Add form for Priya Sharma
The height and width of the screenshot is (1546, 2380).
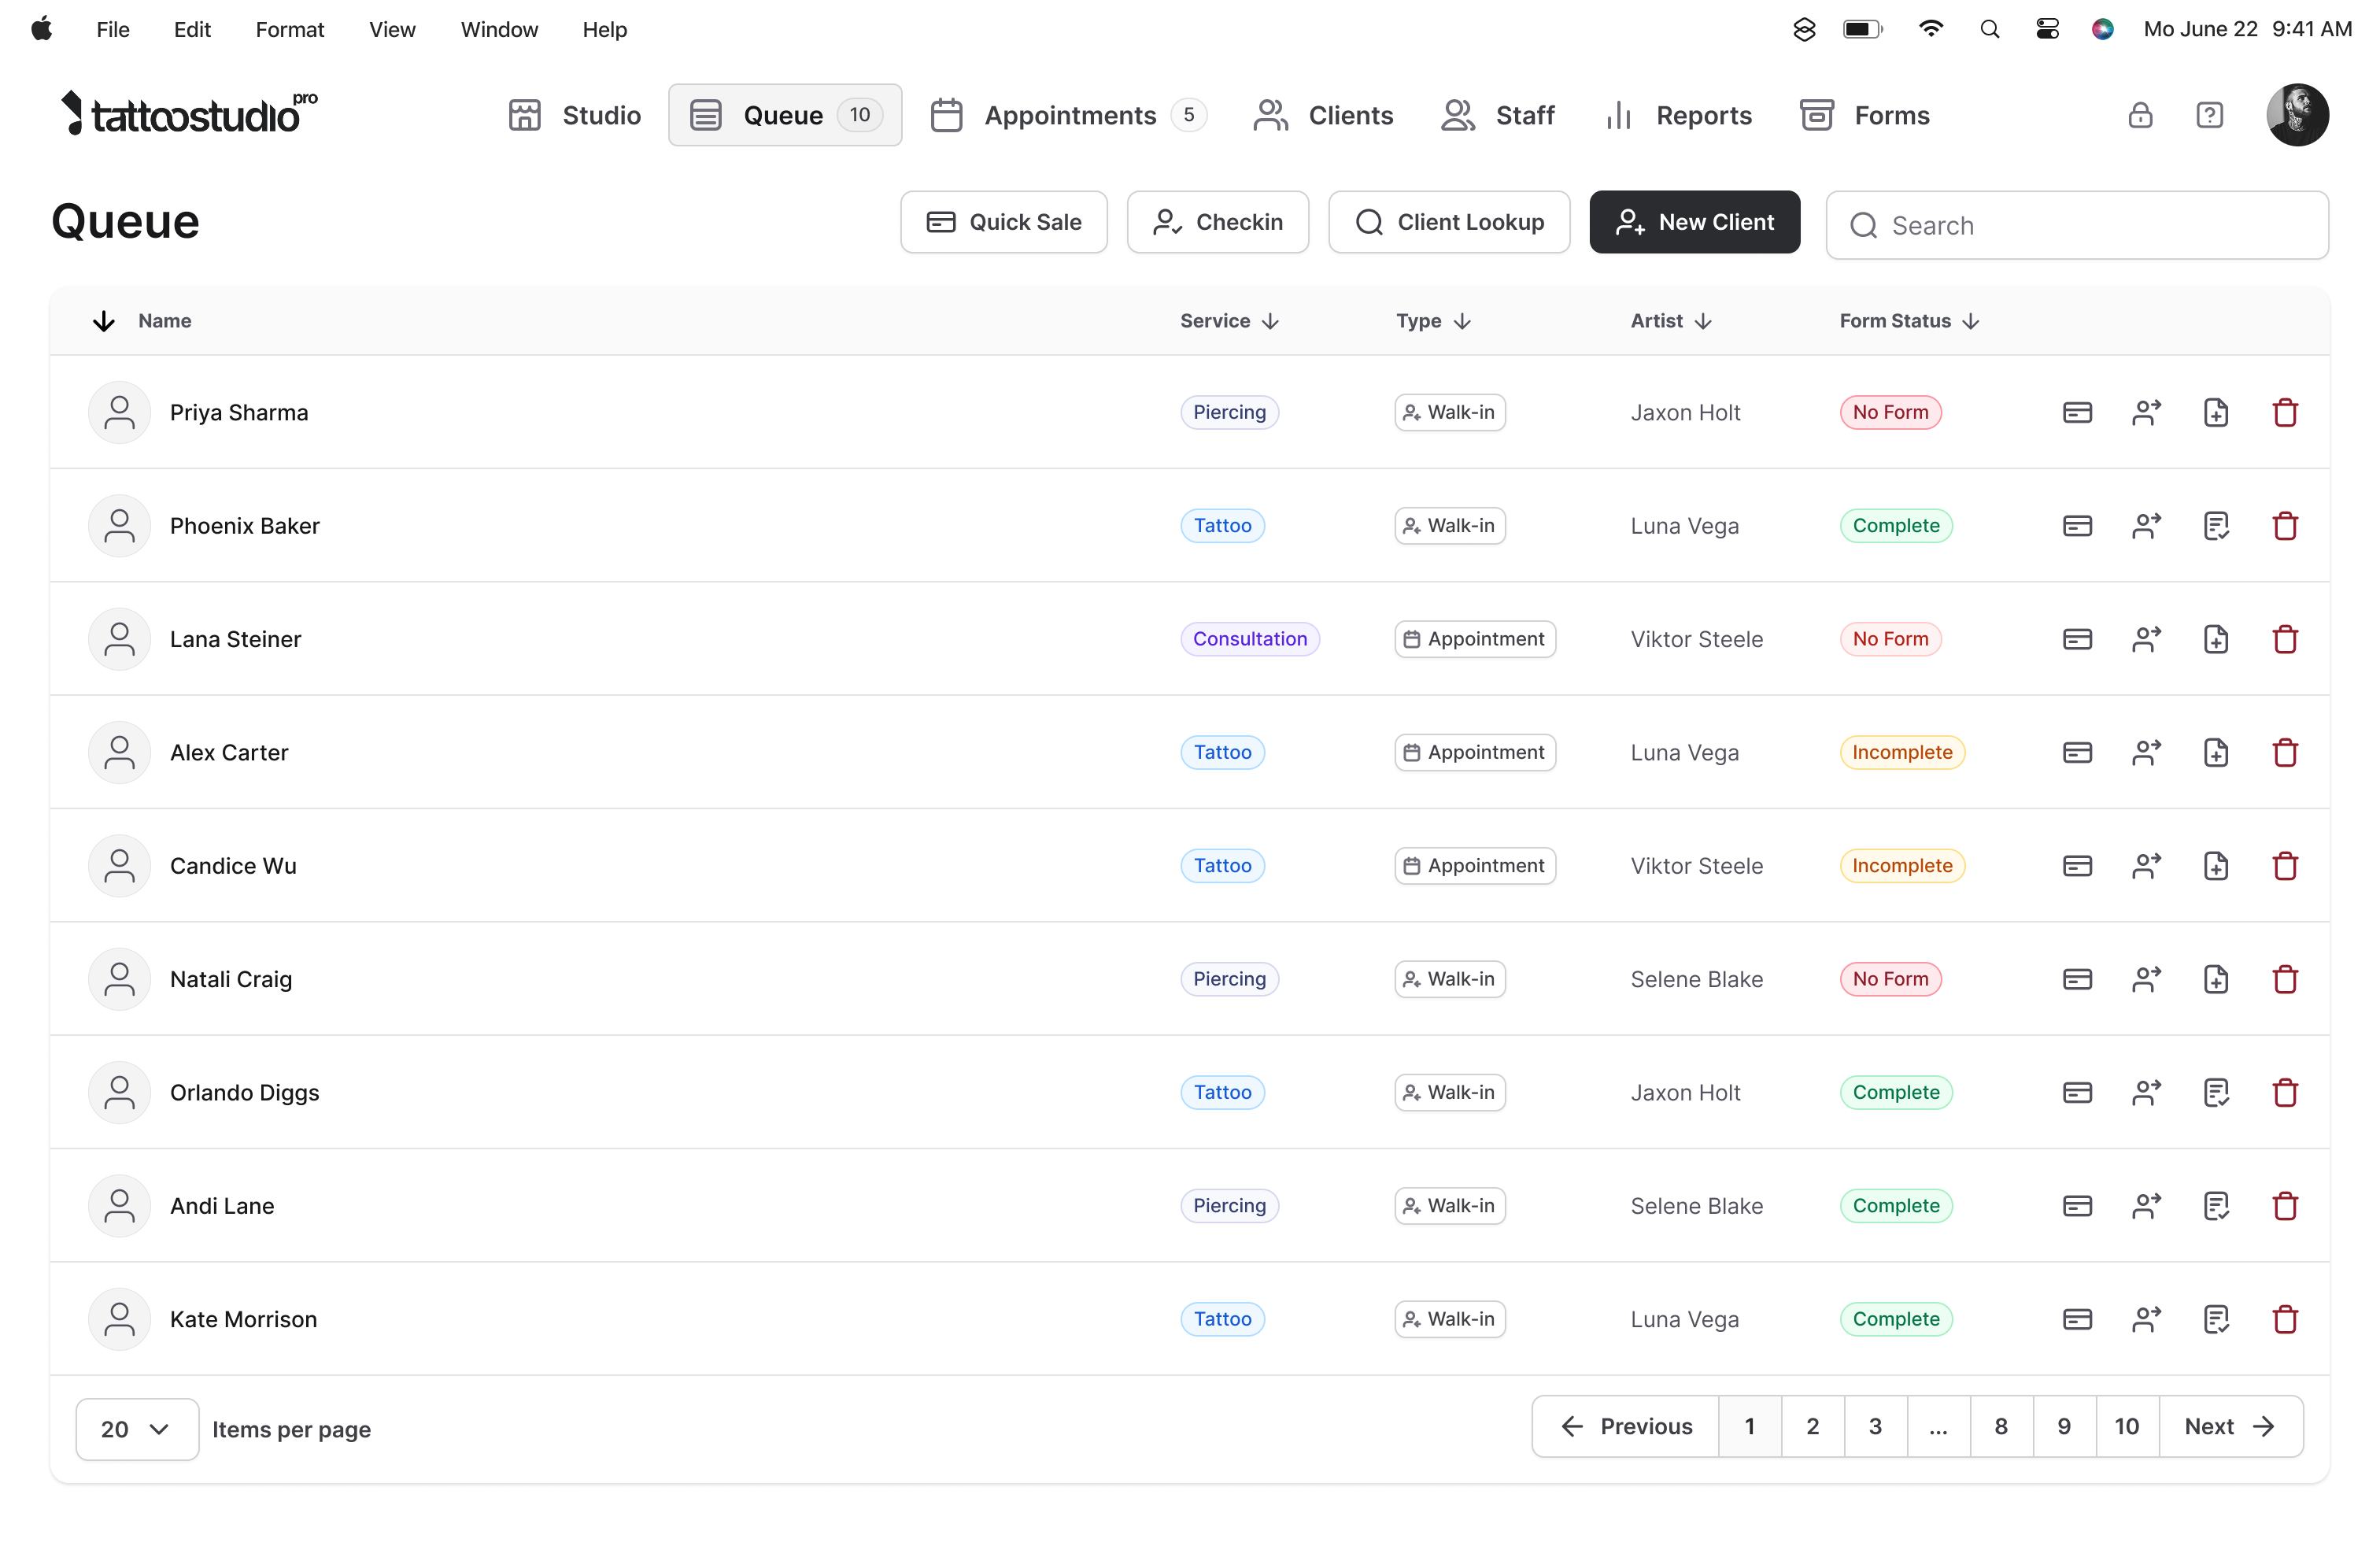(2216, 412)
